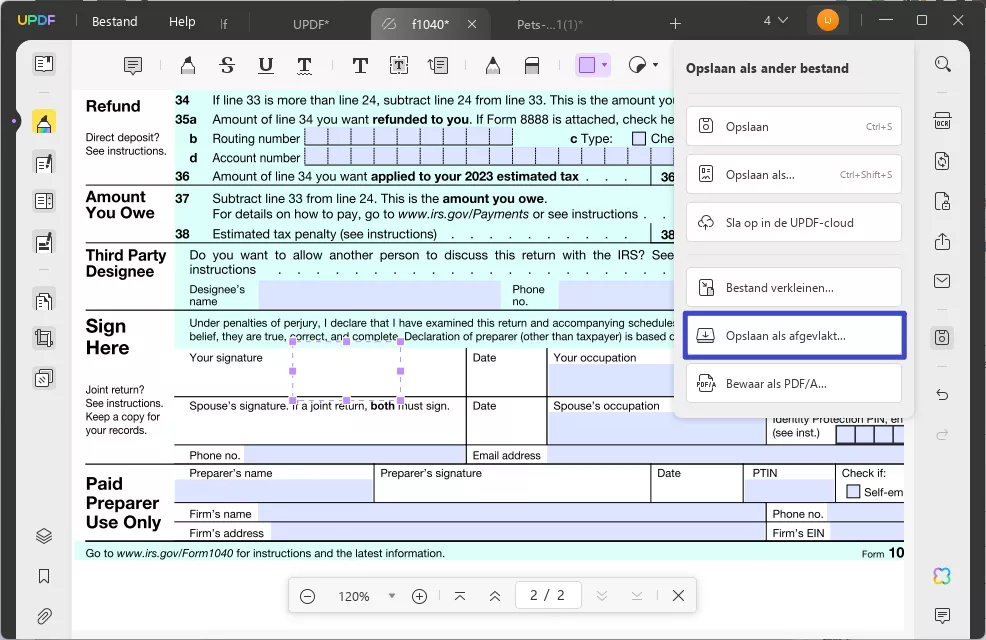Tick the Self-employed checkbox

(x=853, y=492)
